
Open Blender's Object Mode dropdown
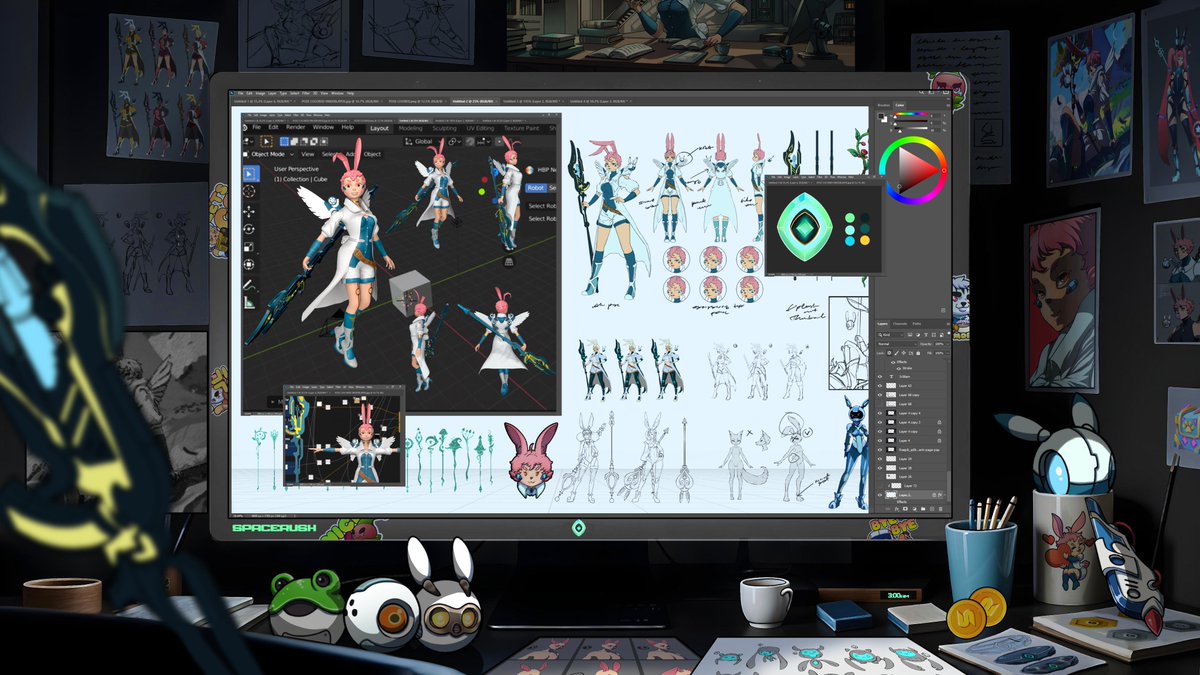pos(268,154)
